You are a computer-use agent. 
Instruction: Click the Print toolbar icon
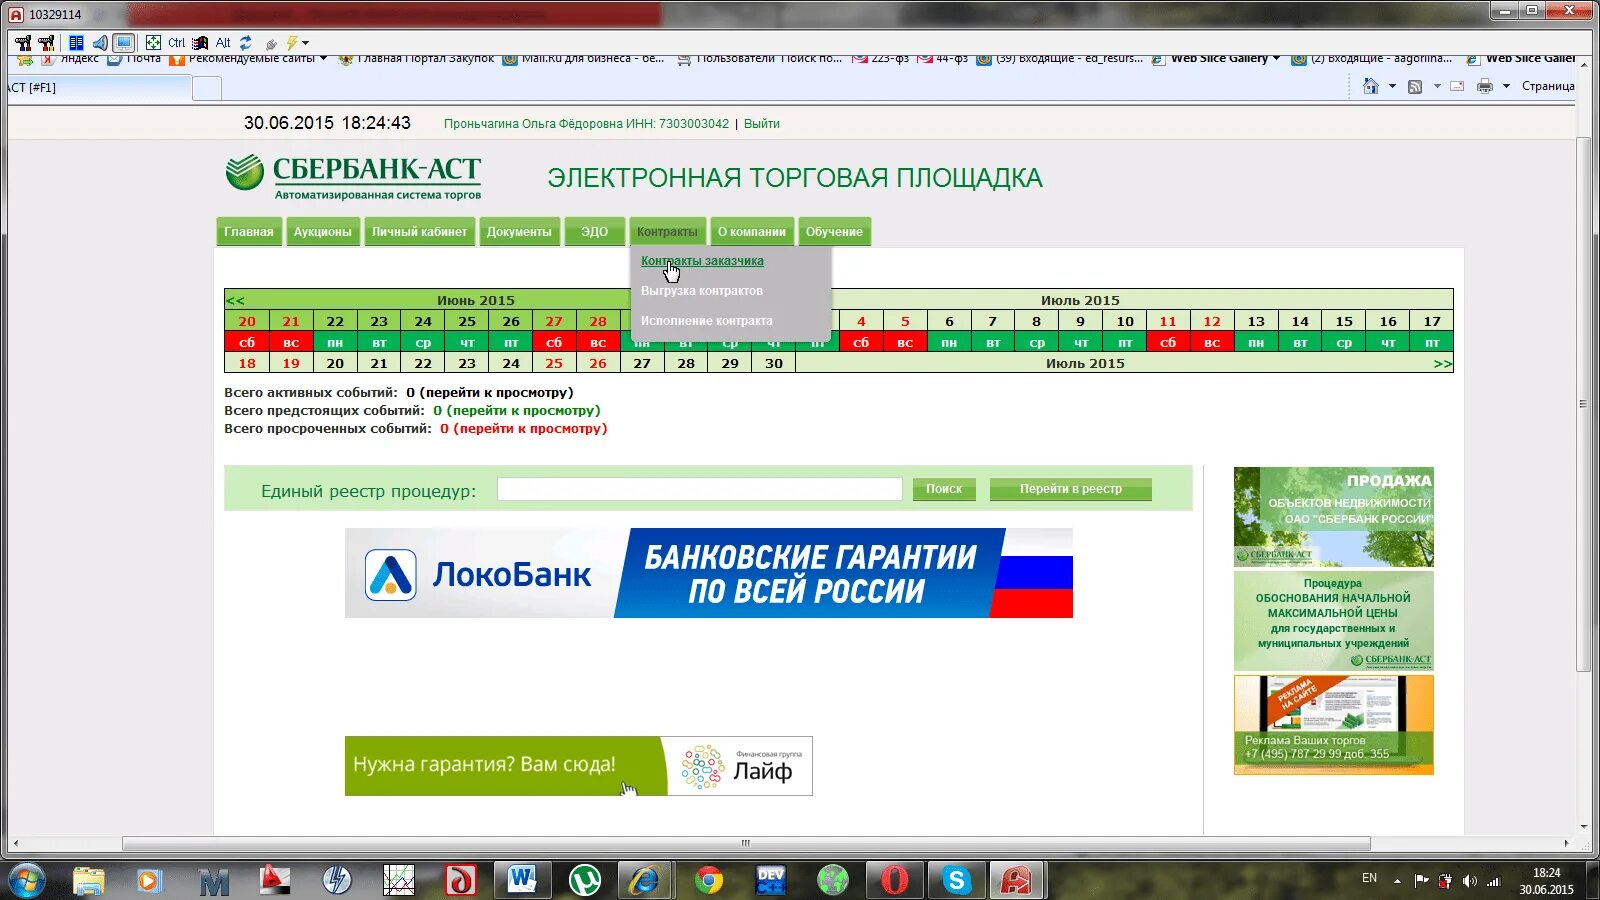tap(1485, 86)
